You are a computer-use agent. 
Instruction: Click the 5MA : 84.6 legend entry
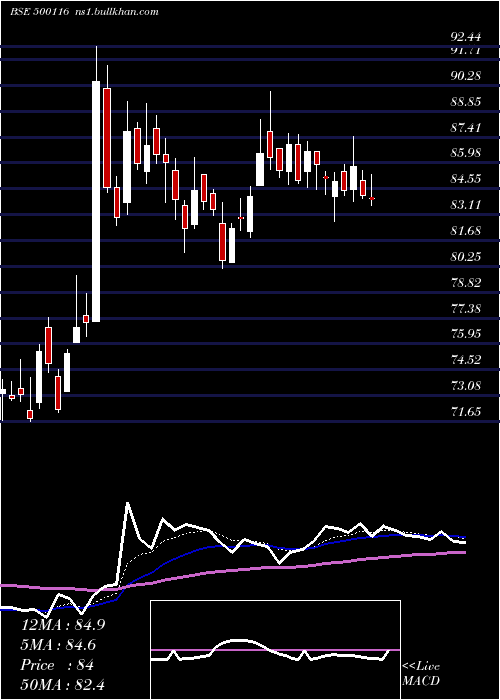coord(58,645)
